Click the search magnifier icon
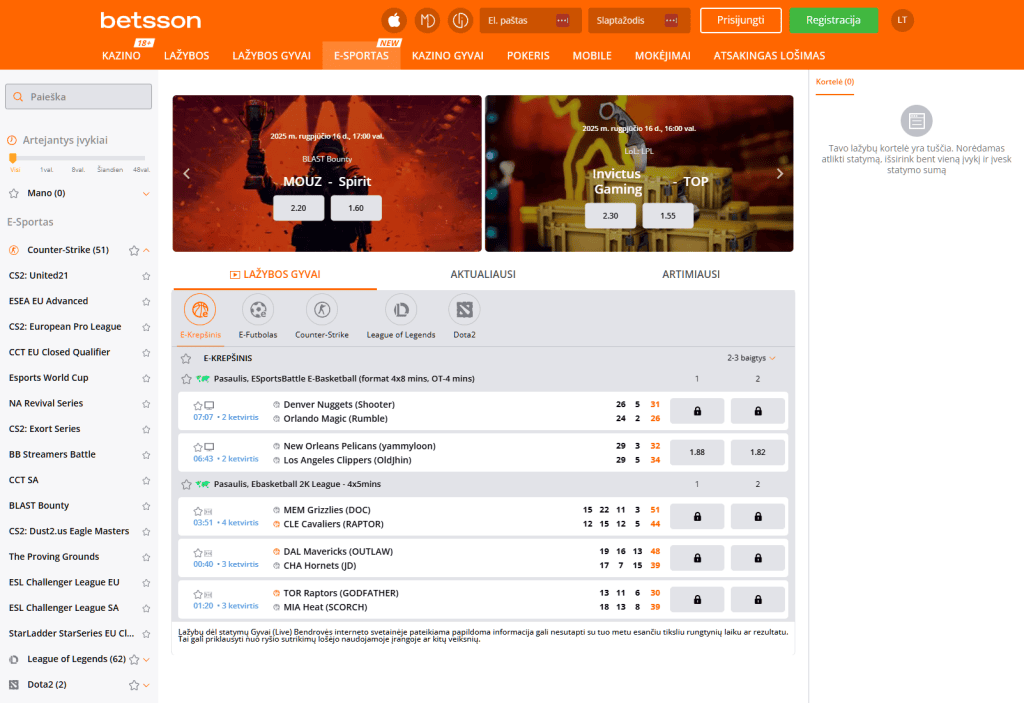Screen dimensions: 1024x703 pyautogui.click(x=18, y=97)
